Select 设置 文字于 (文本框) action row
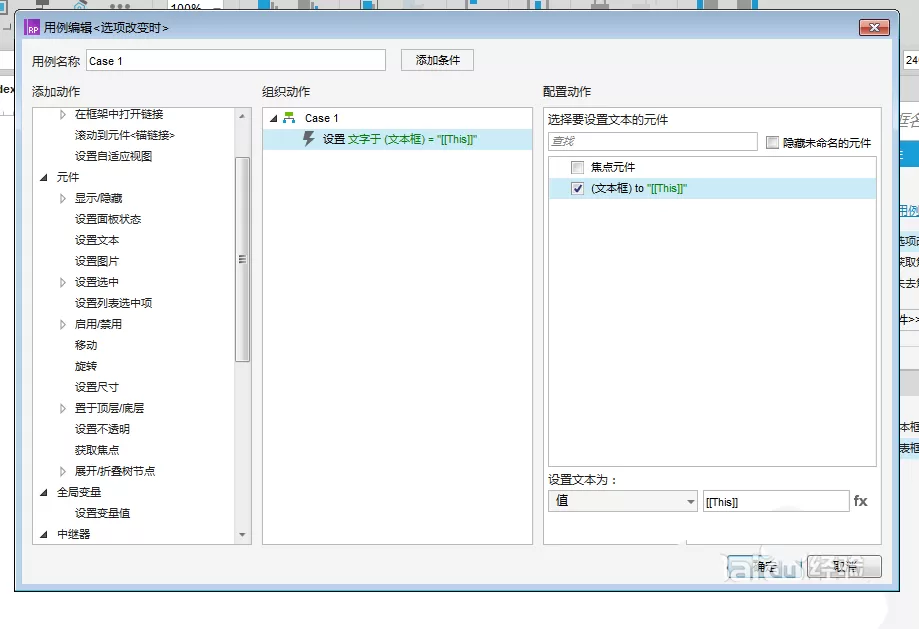Image resolution: width=919 pixels, height=629 pixels. (x=397, y=140)
